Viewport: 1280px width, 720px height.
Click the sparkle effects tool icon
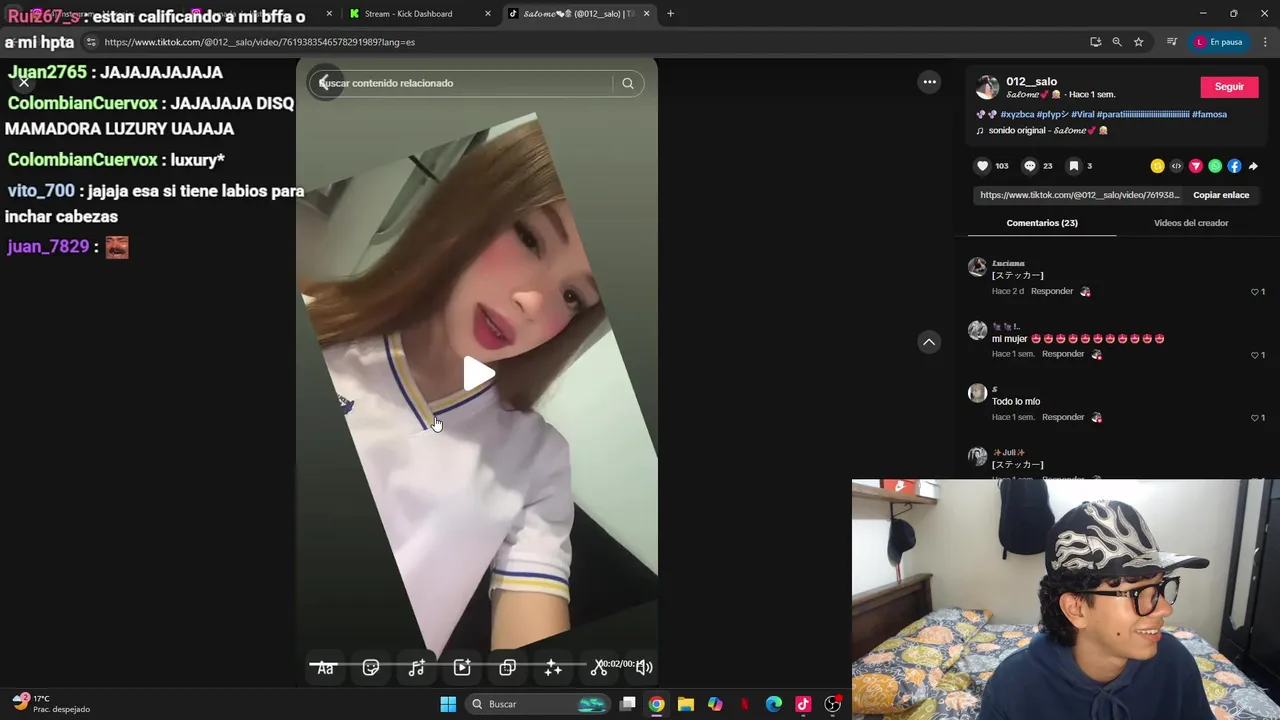pyautogui.click(x=553, y=667)
